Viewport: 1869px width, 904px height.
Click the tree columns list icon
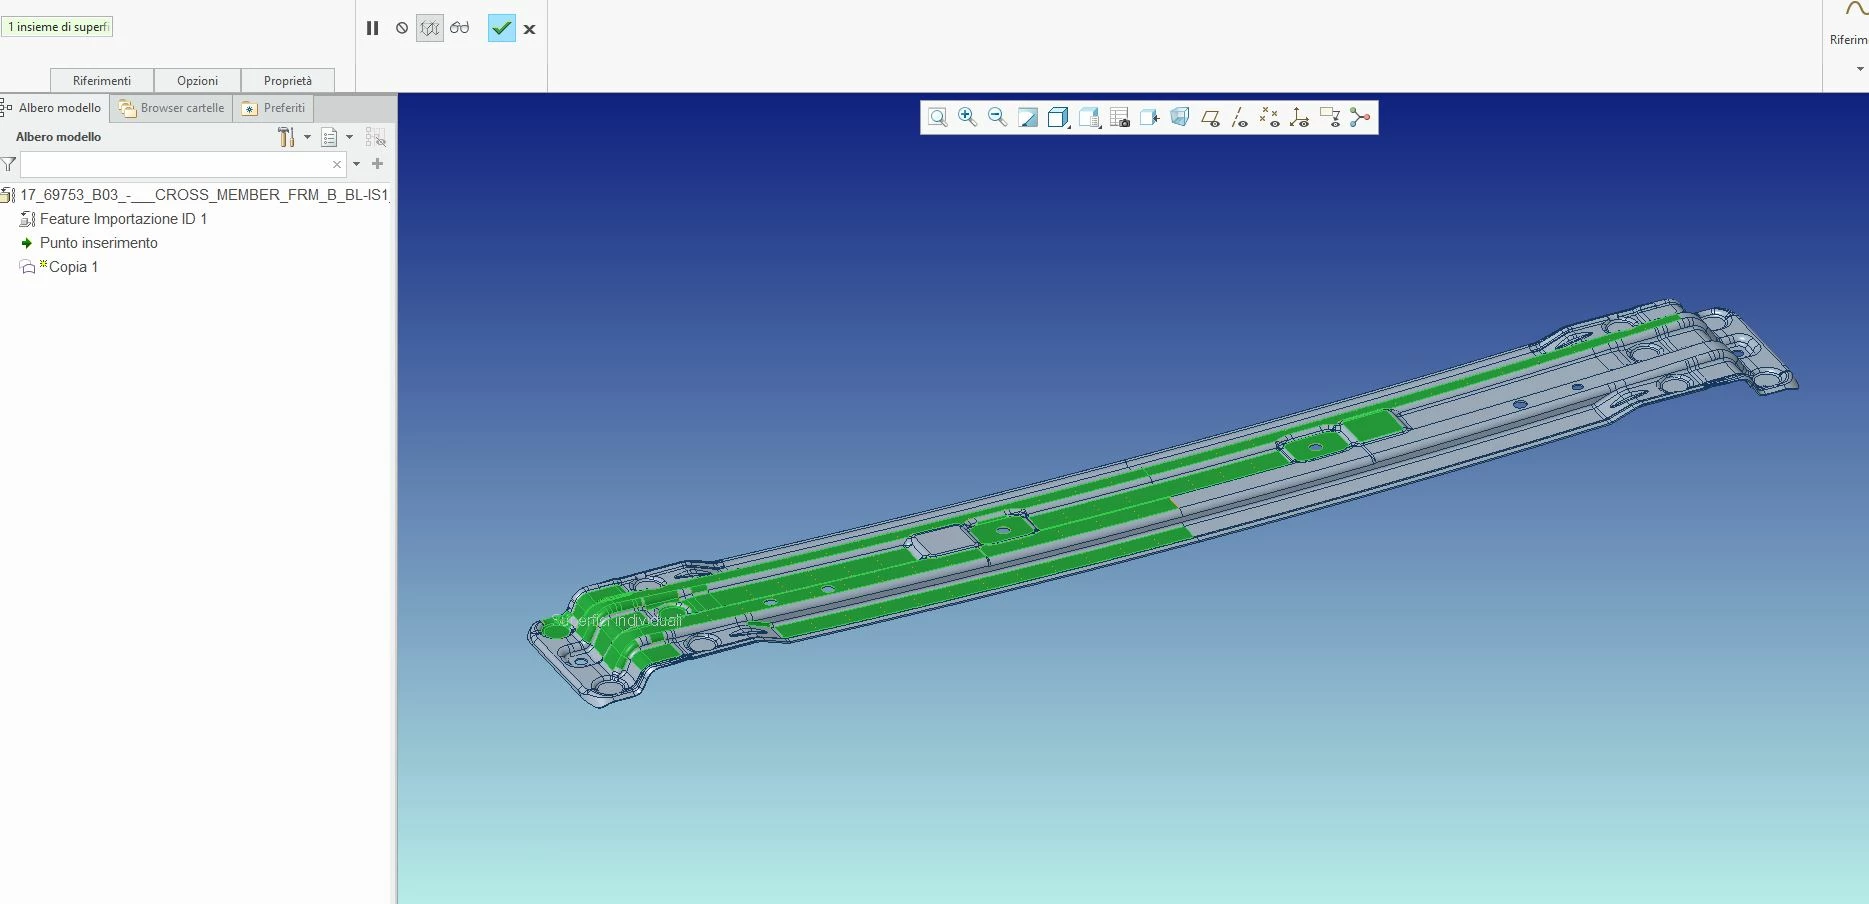click(x=330, y=137)
